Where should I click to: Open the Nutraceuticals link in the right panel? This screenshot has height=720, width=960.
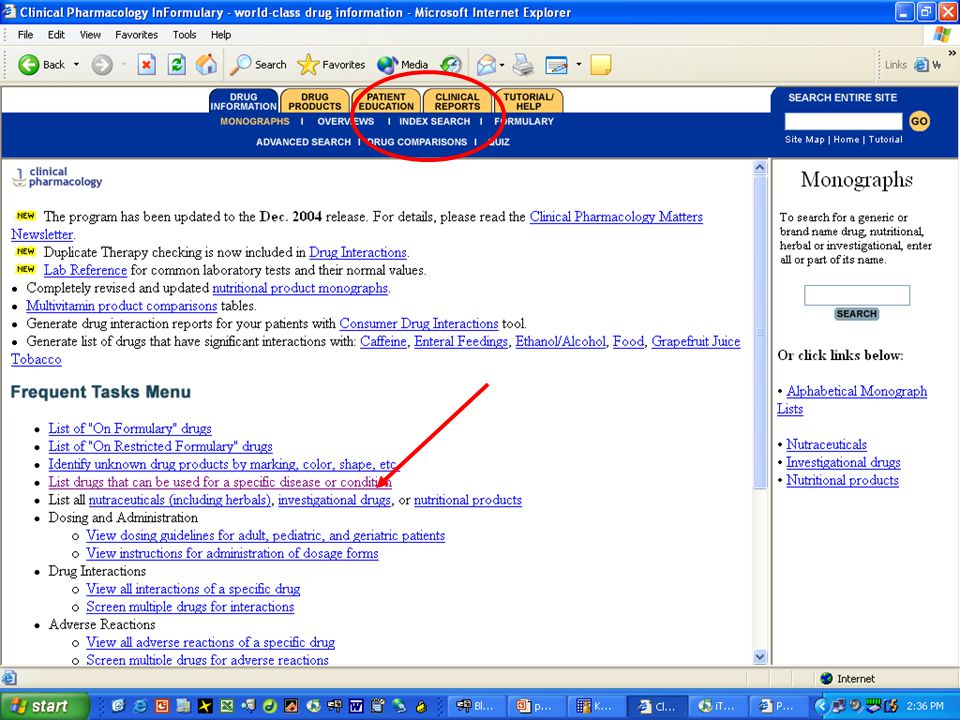point(827,444)
